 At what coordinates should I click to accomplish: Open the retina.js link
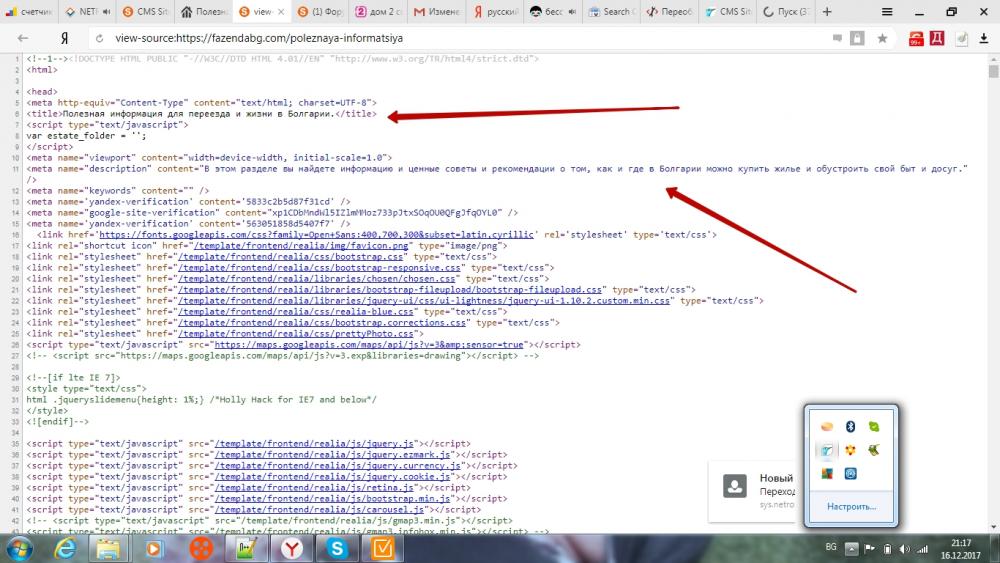click(314, 487)
